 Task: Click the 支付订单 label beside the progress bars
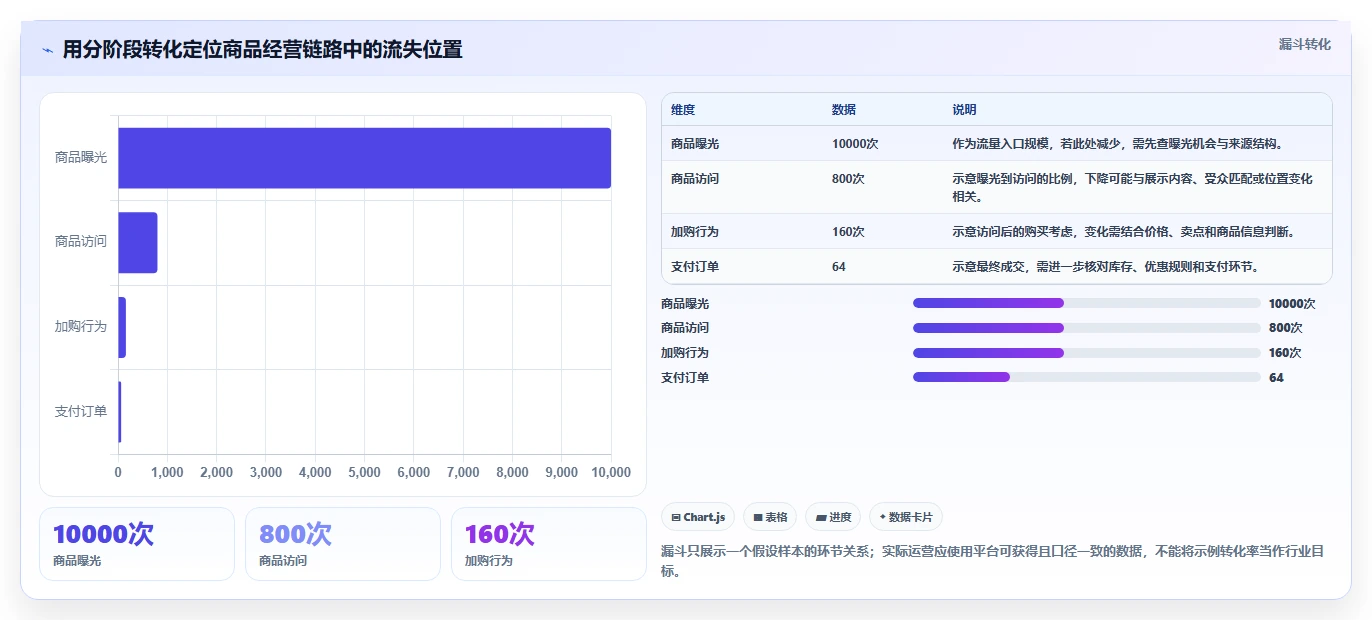685,378
